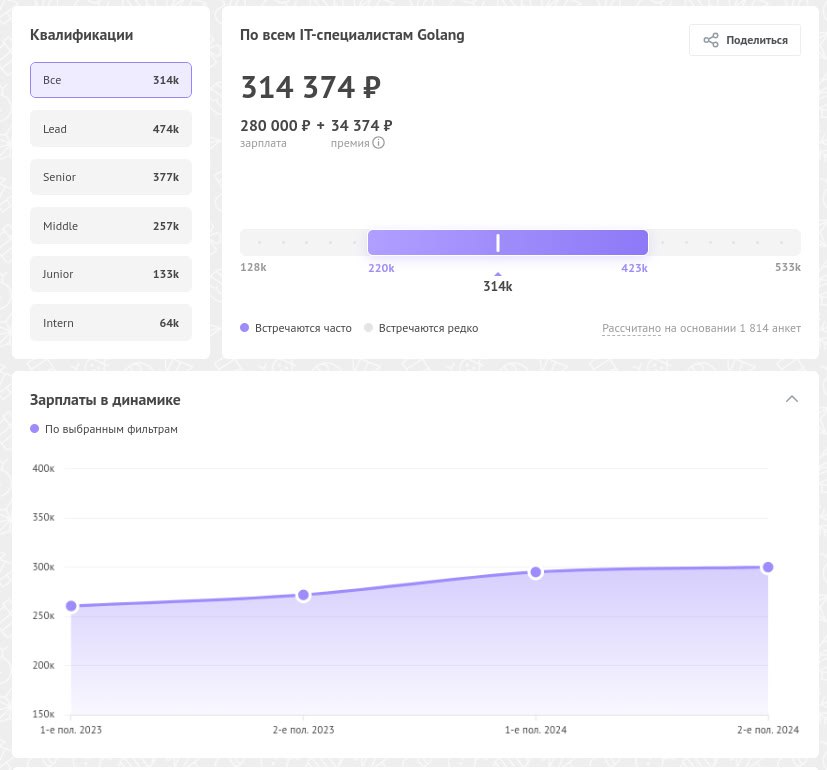Select the Все qualification filter

tap(111, 80)
